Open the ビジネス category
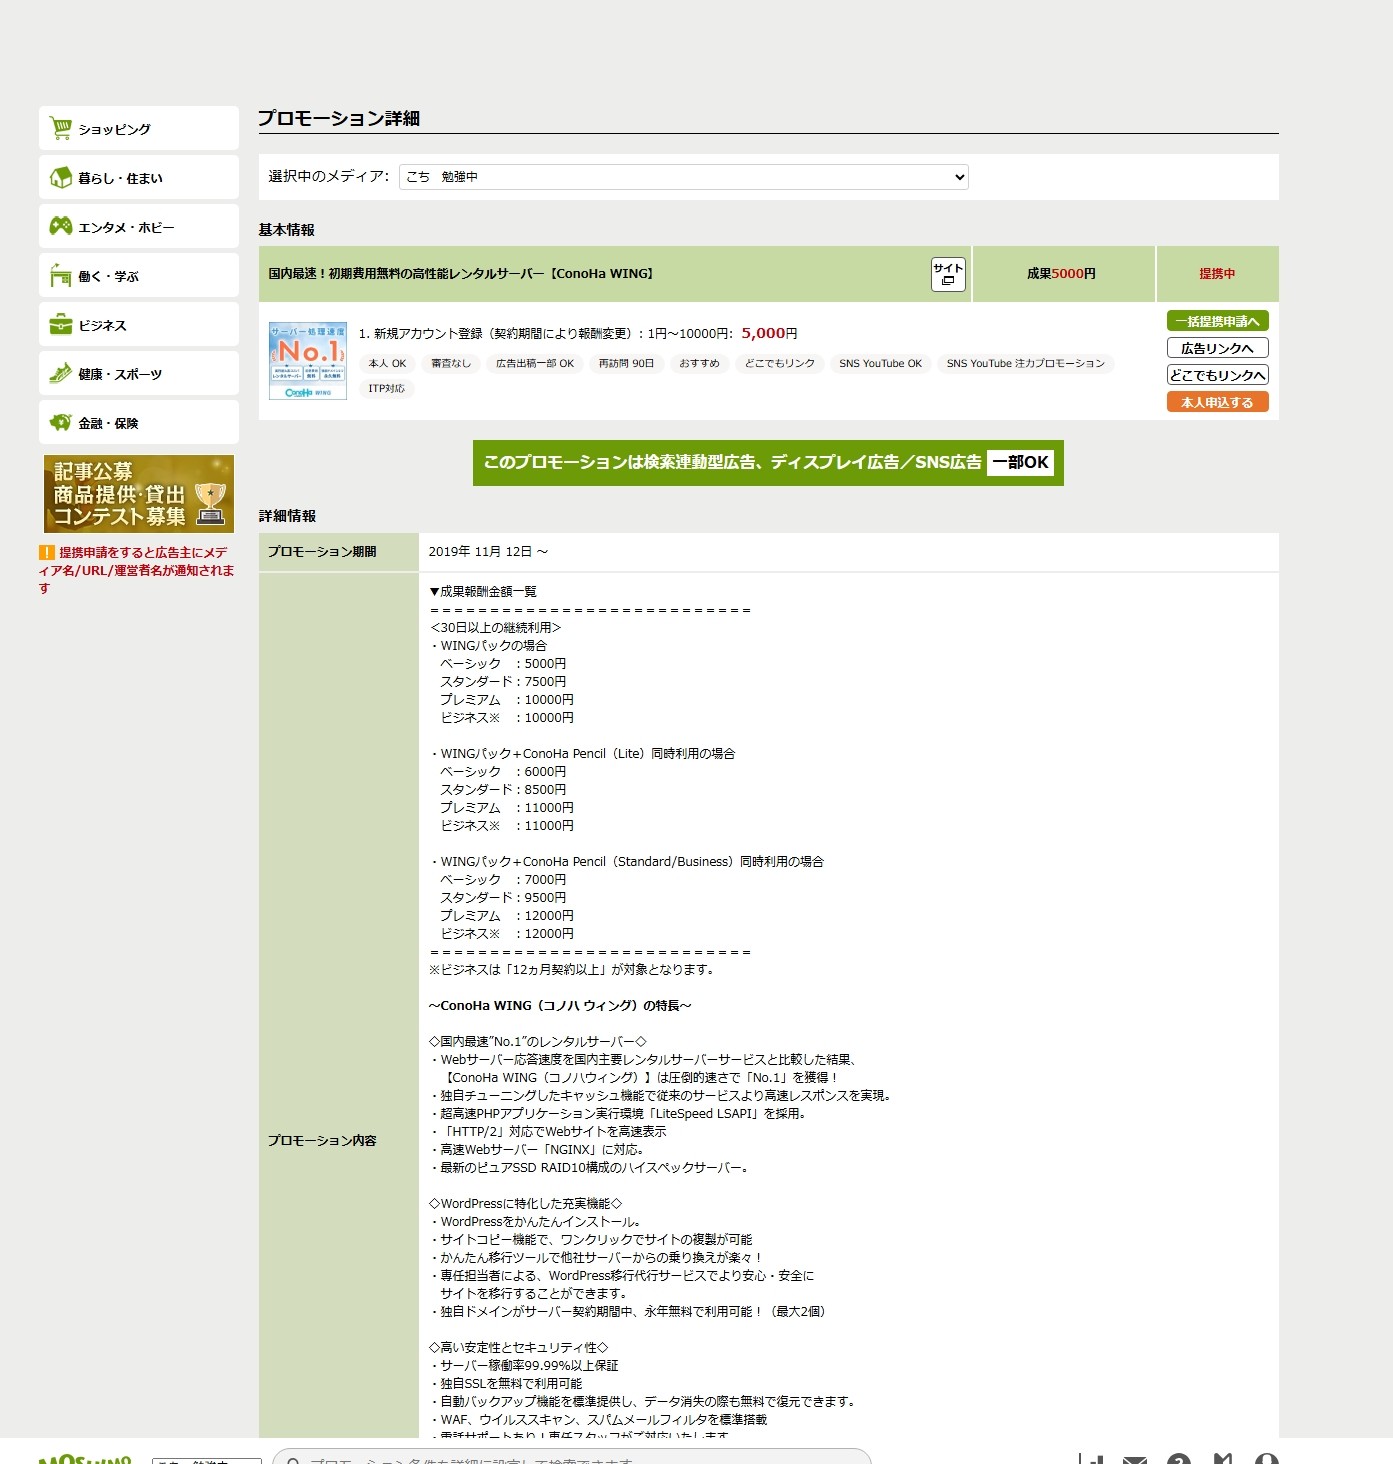The image size is (1393, 1464). [139, 324]
